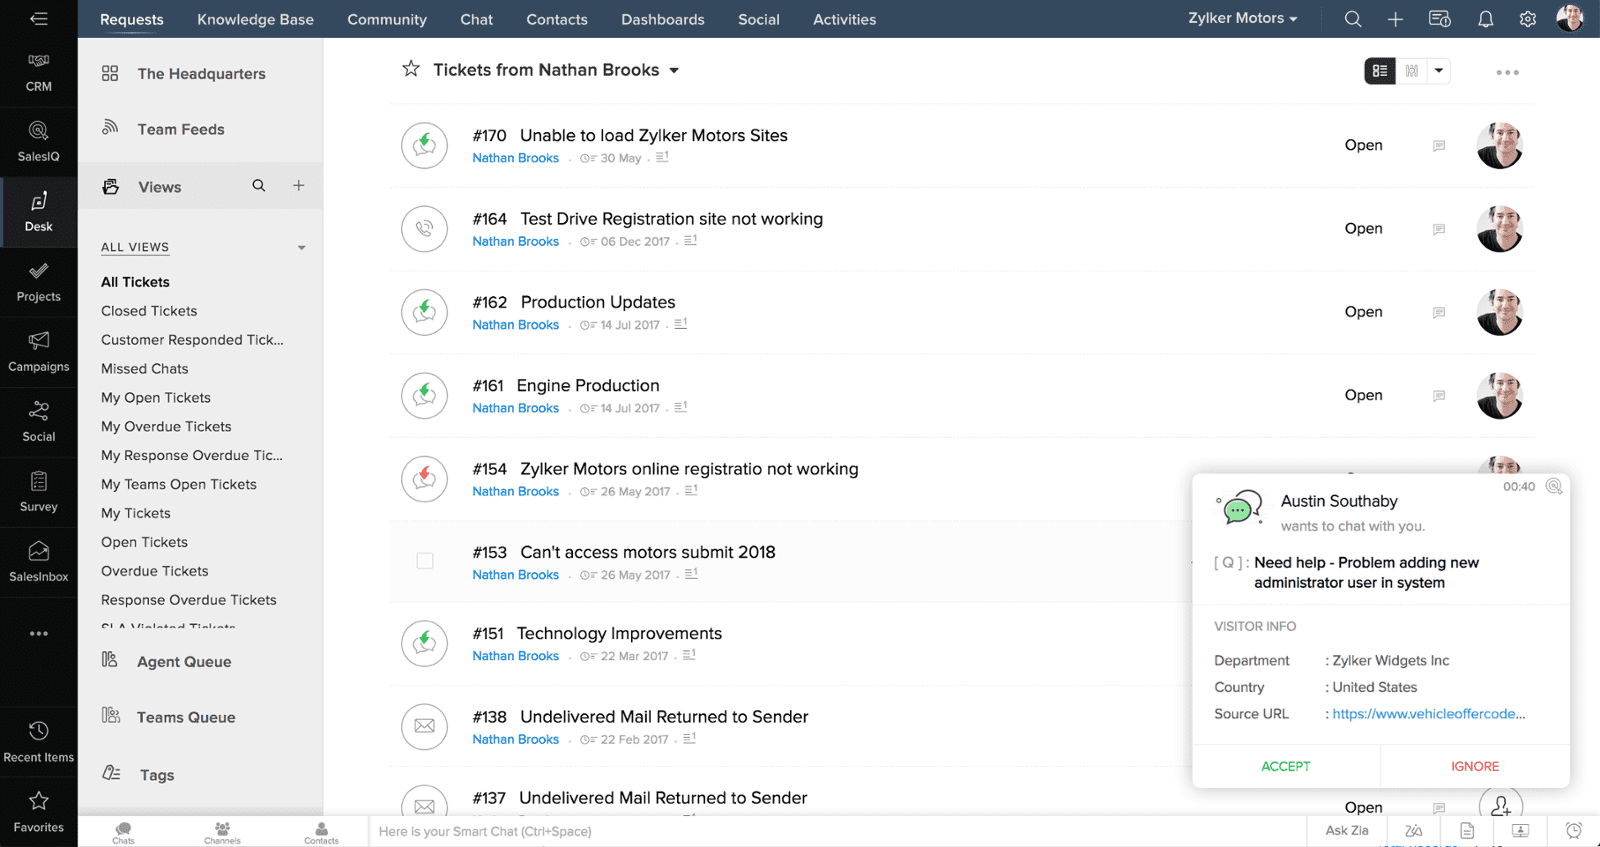Click agent avatar on ticket #162 row
The image size is (1600, 847).
1500,312
